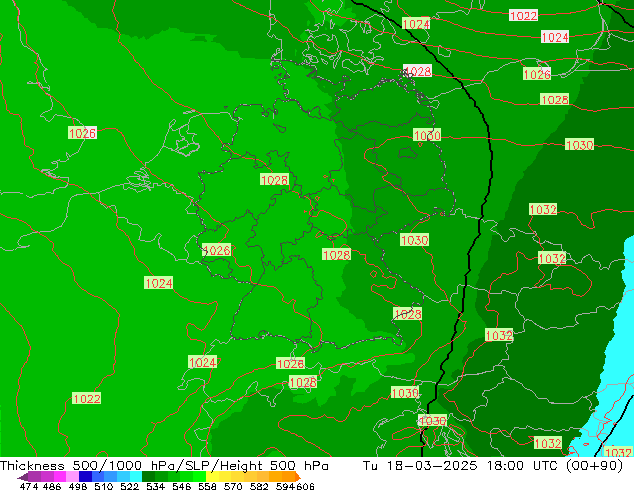Viewport: 634px width, 490px height.
Task: Pick the cyan legend swatch before dark green
Action: point(136,477)
